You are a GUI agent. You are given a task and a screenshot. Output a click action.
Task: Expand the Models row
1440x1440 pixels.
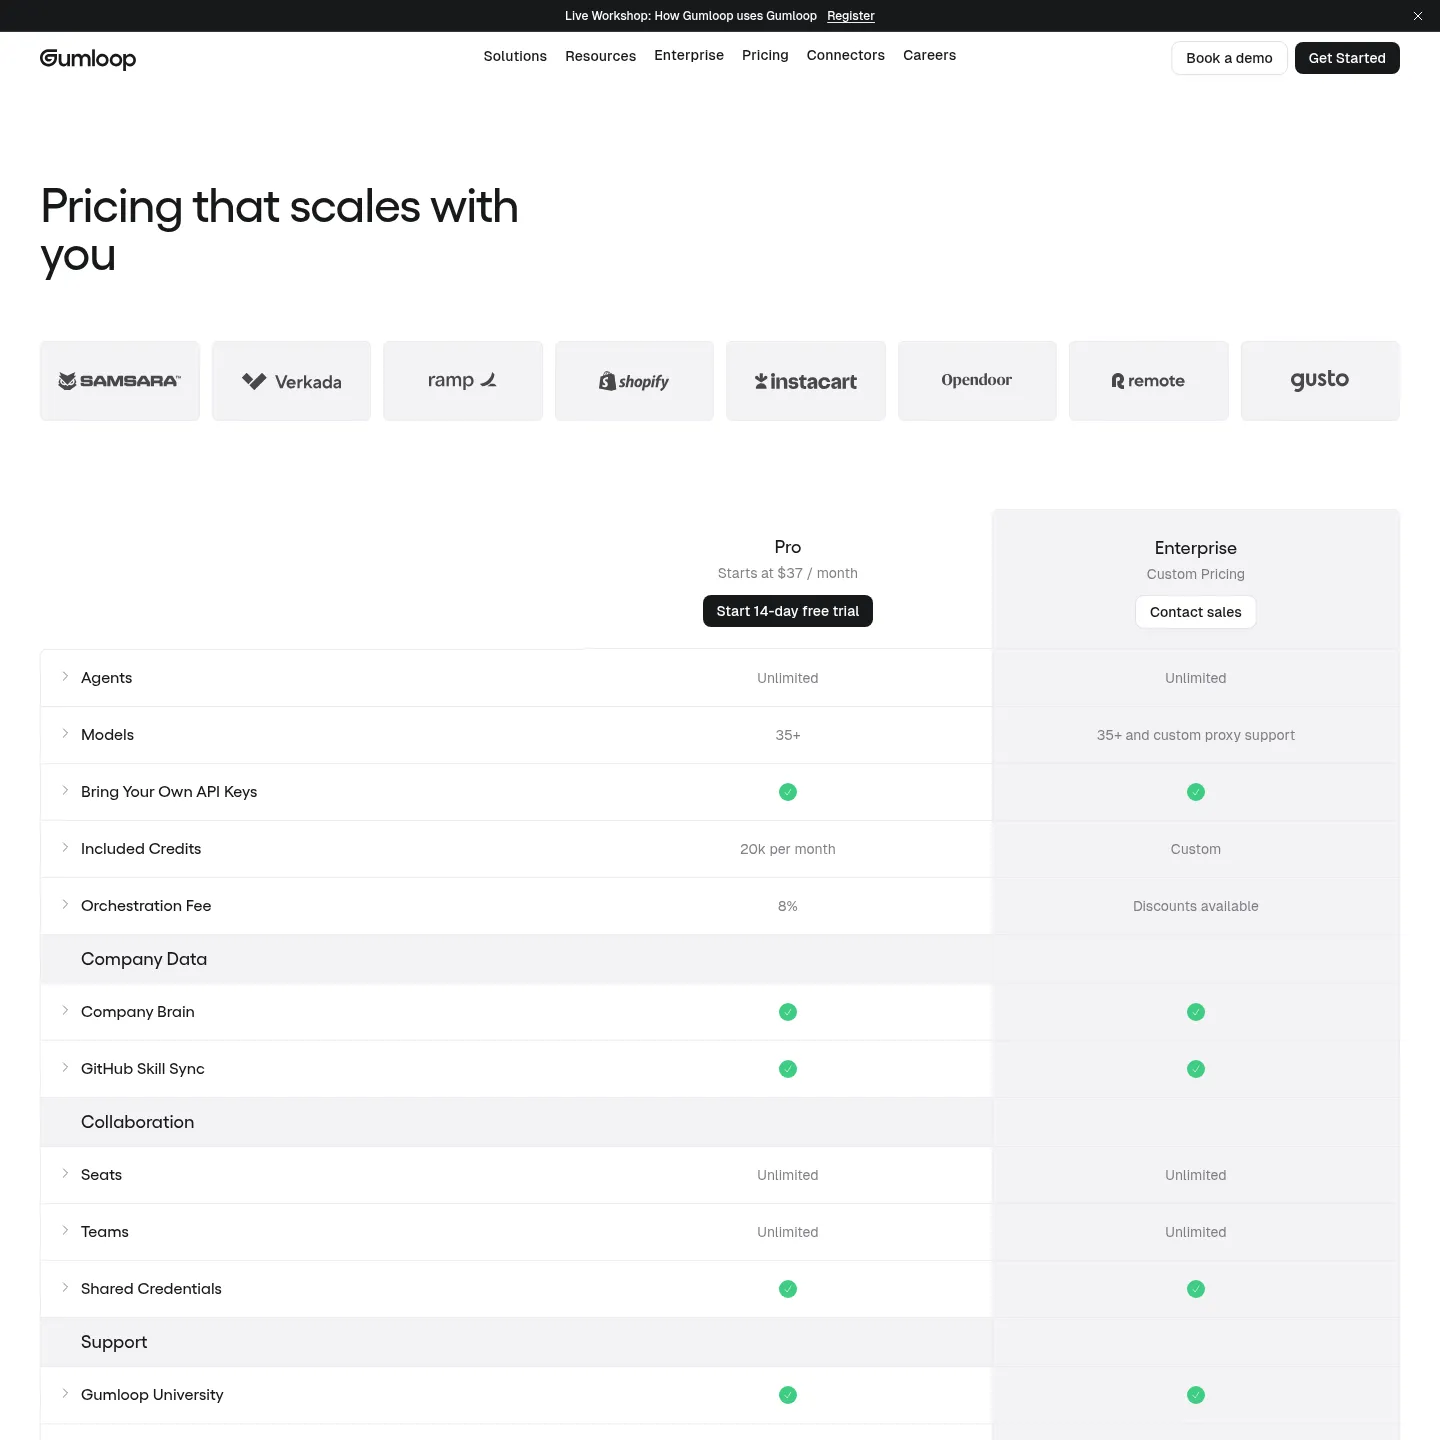pos(65,734)
